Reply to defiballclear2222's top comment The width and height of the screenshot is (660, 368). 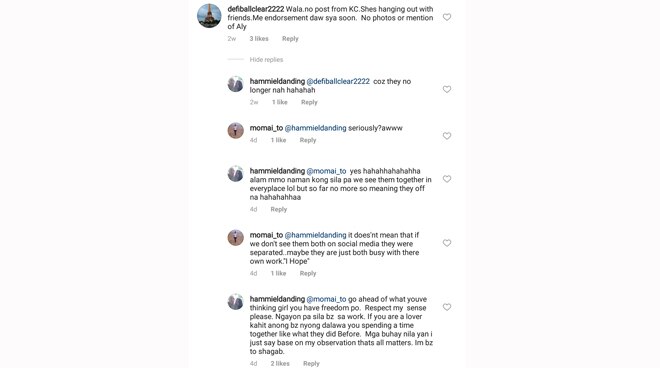290,39
